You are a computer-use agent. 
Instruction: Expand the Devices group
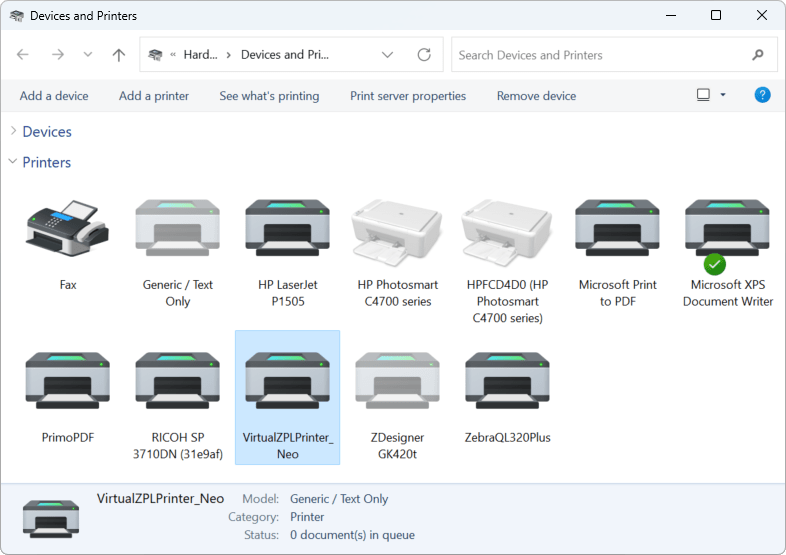(x=14, y=131)
